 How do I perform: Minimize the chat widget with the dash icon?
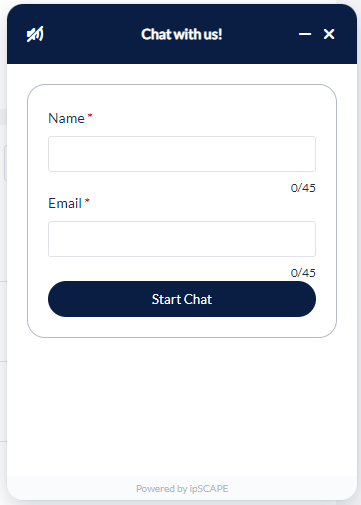[x=305, y=34]
